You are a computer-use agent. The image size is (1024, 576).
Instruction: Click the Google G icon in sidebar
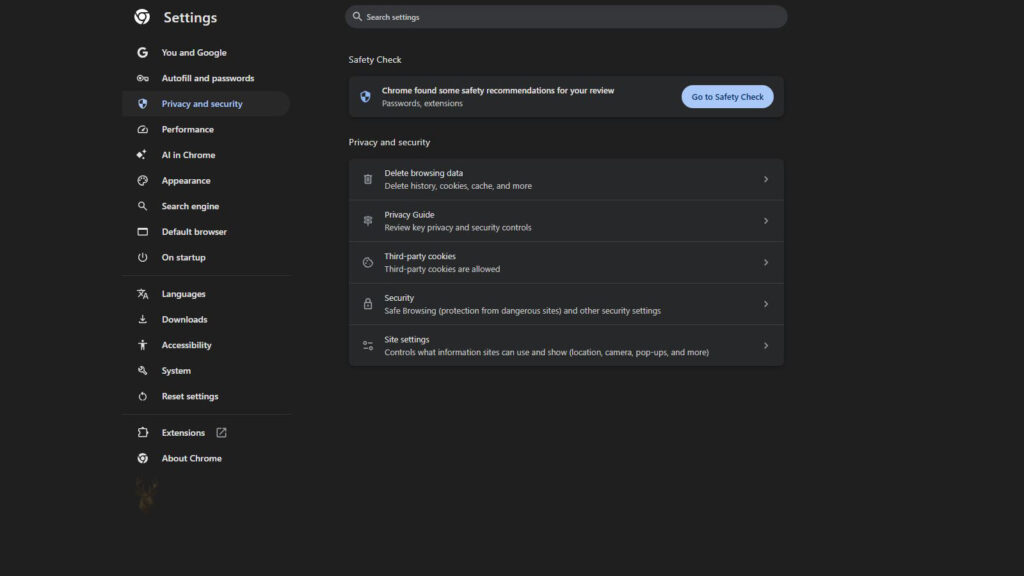click(142, 52)
